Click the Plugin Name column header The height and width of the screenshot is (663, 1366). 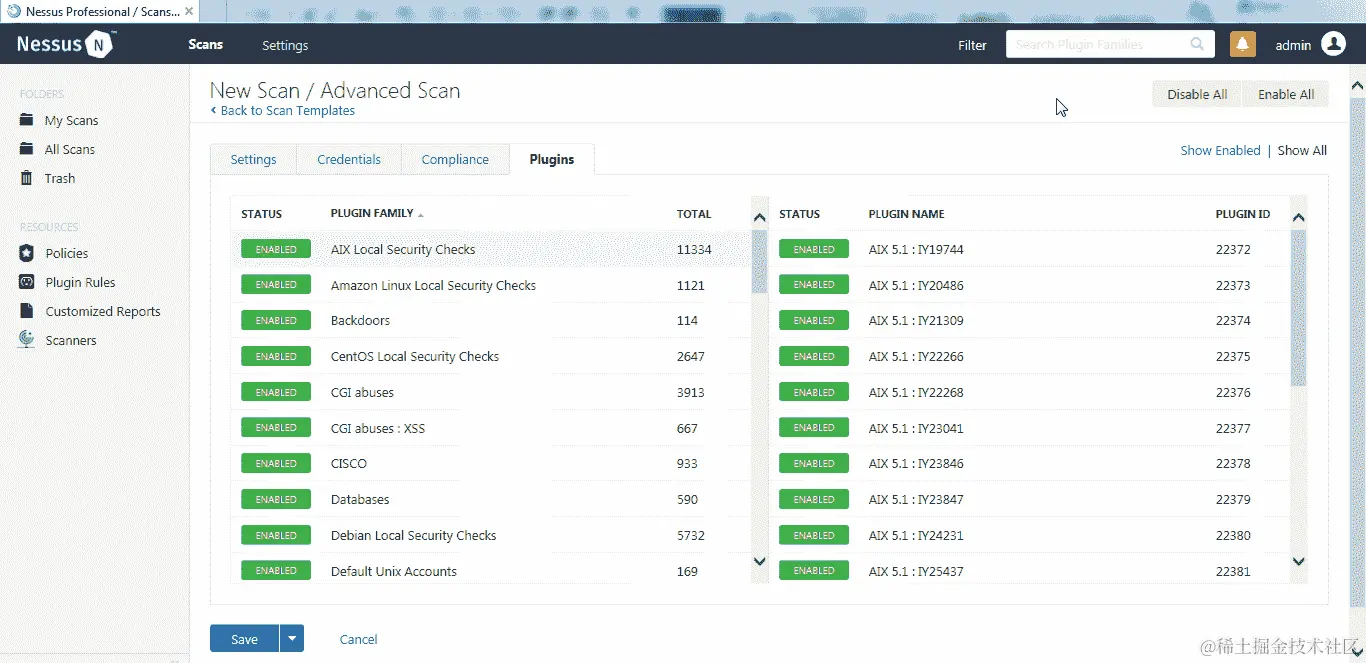pyautogui.click(x=906, y=214)
